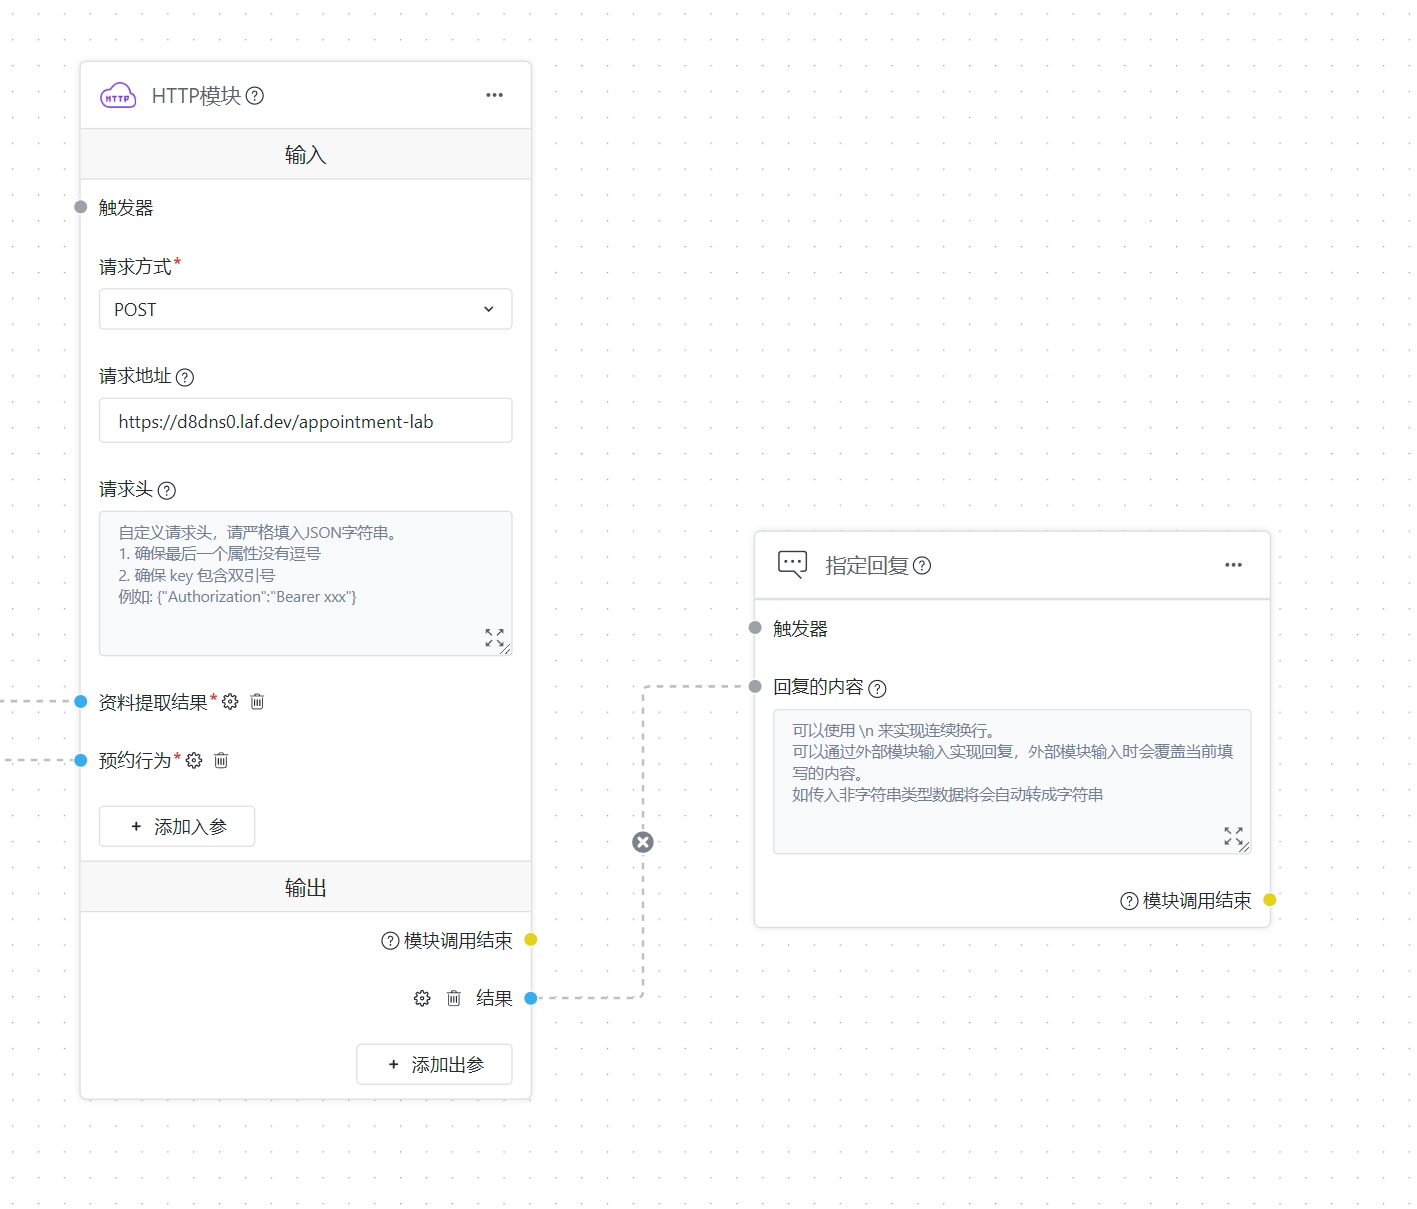Remove the connection line with X marker
The height and width of the screenshot is (1209, 1417).
pos(643,842)
